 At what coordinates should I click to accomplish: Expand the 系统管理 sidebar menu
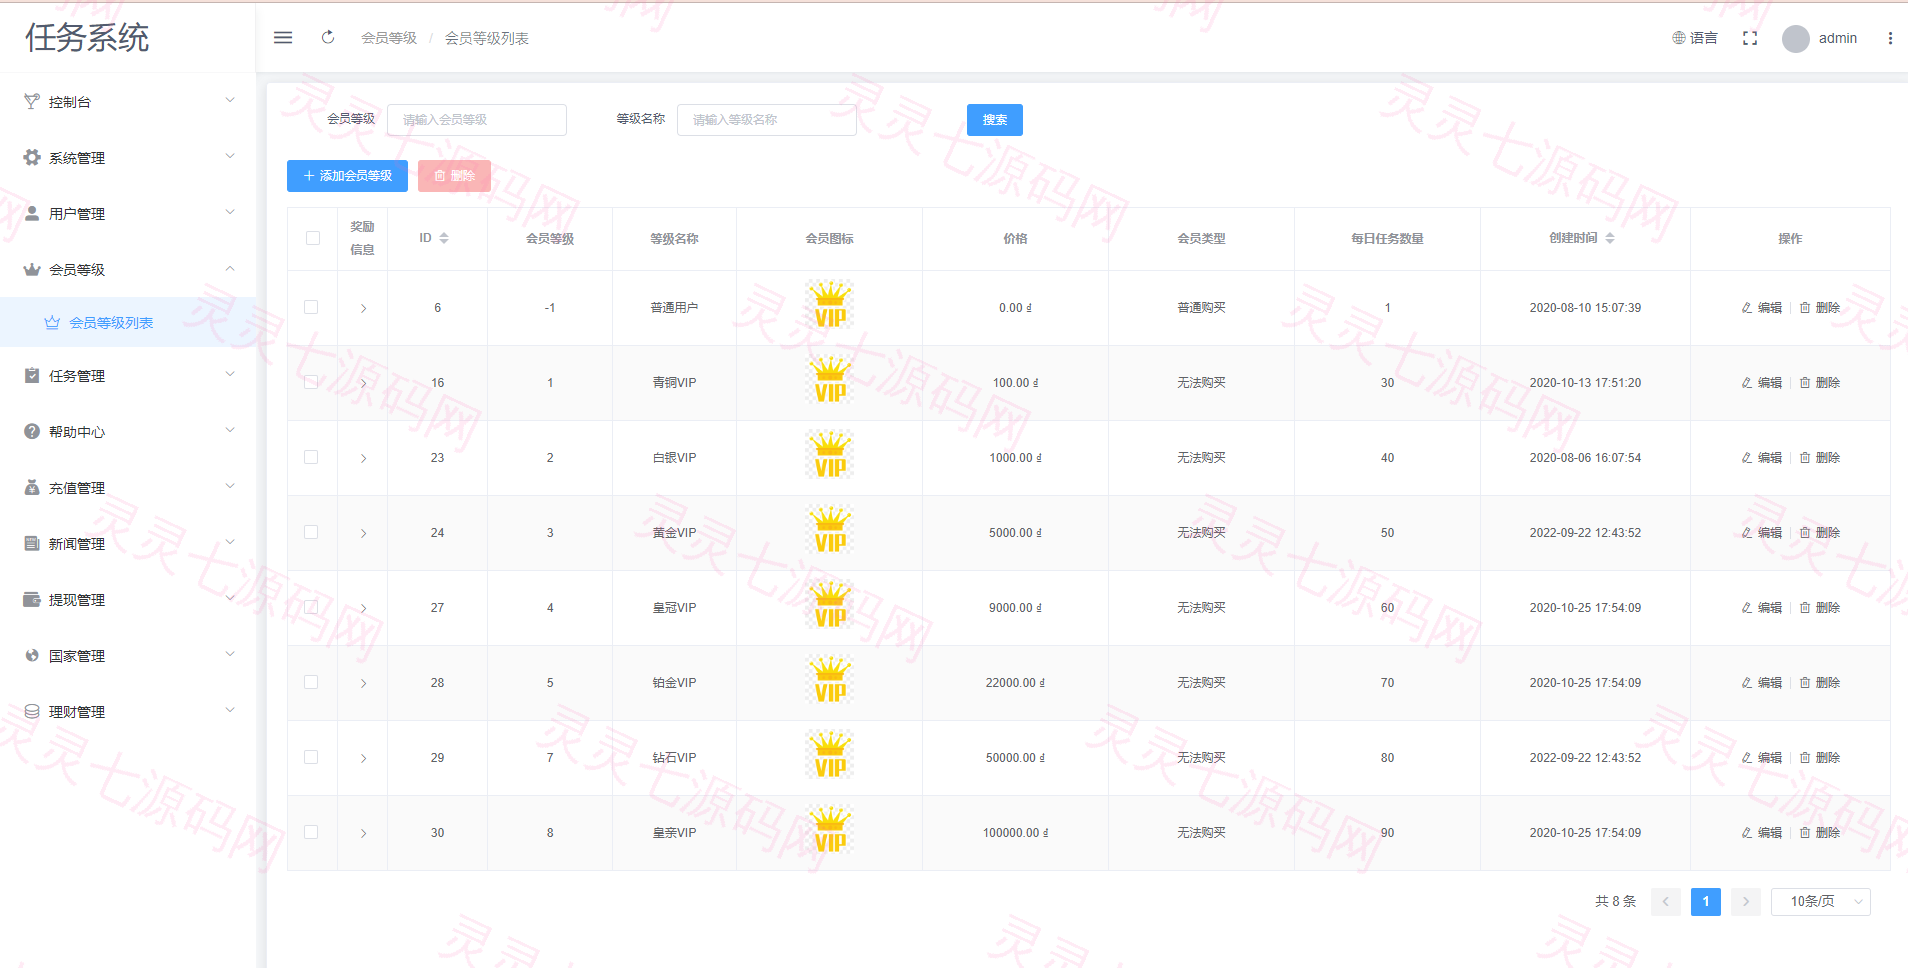coord(128,157)
